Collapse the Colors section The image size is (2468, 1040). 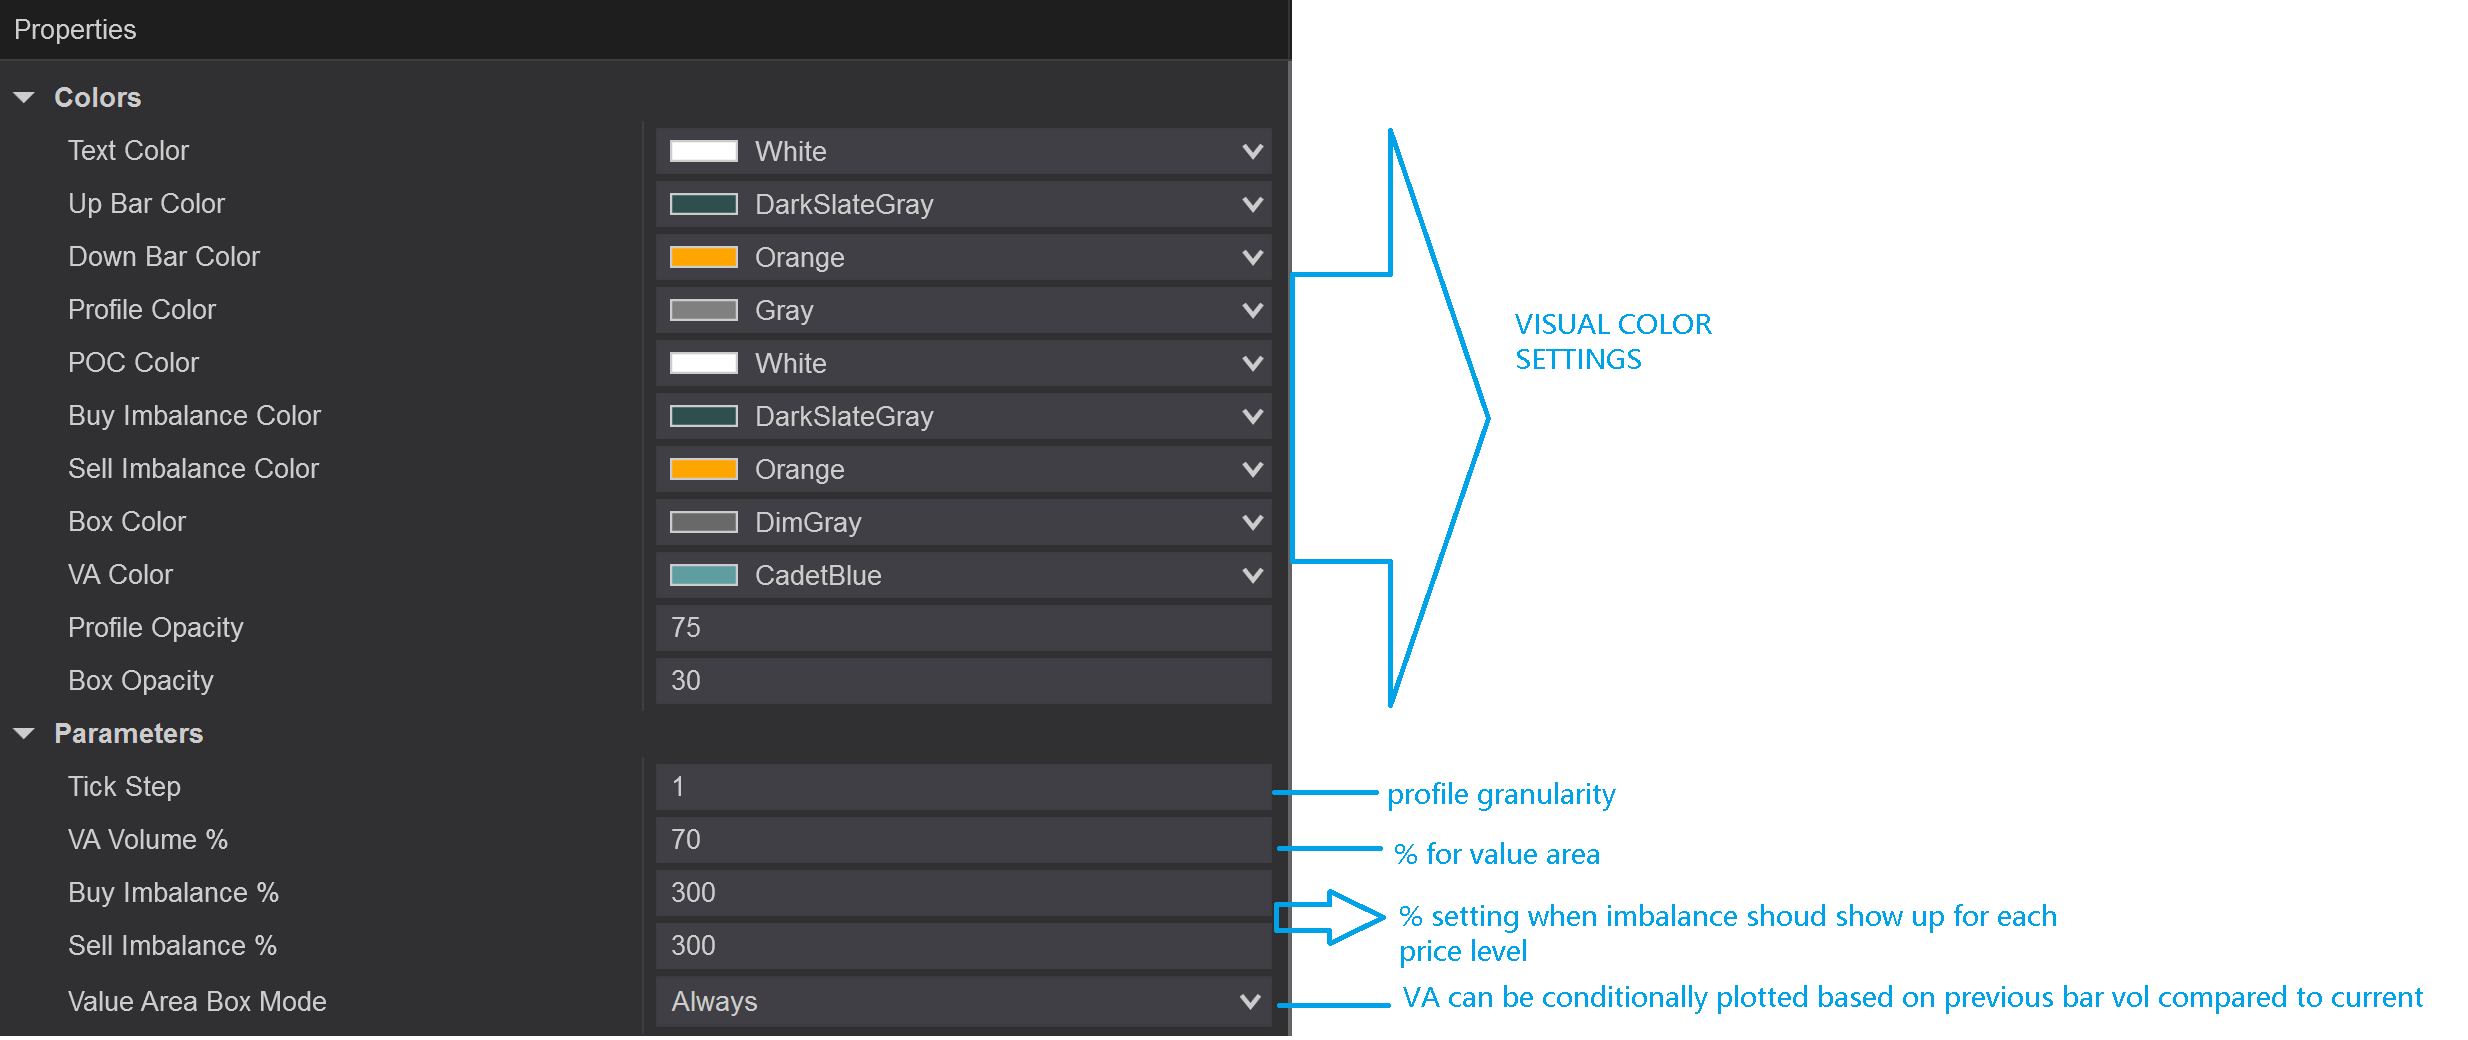coord(25,96)
